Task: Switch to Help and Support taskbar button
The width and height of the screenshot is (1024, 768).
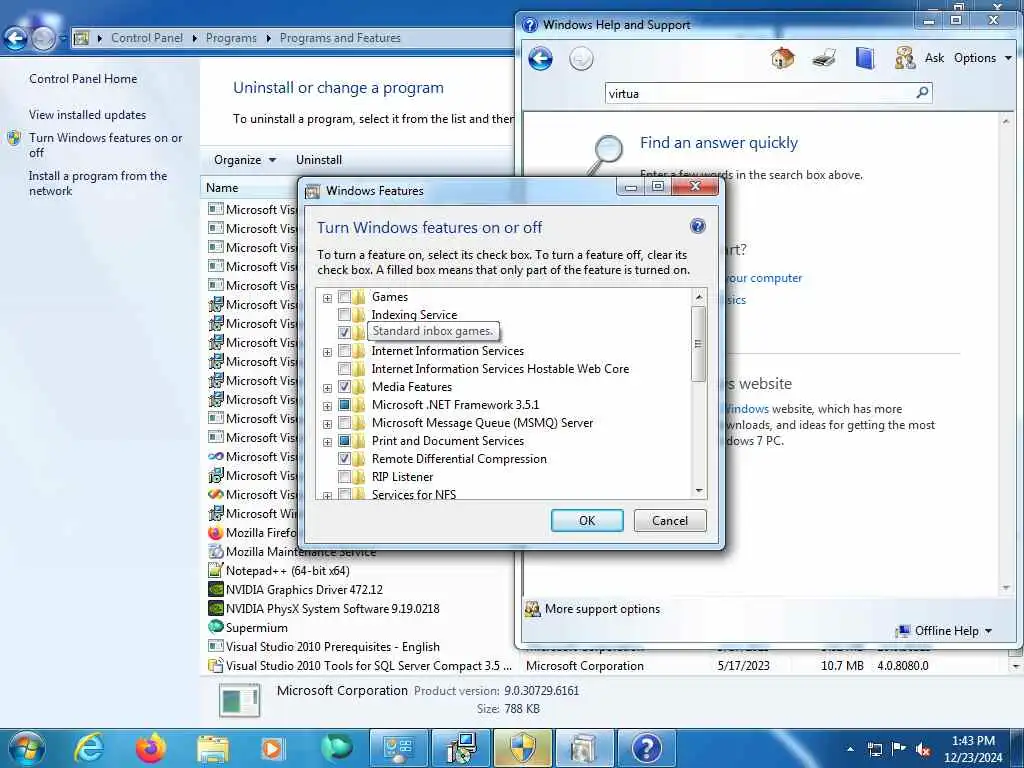Action: click(647, 748)
